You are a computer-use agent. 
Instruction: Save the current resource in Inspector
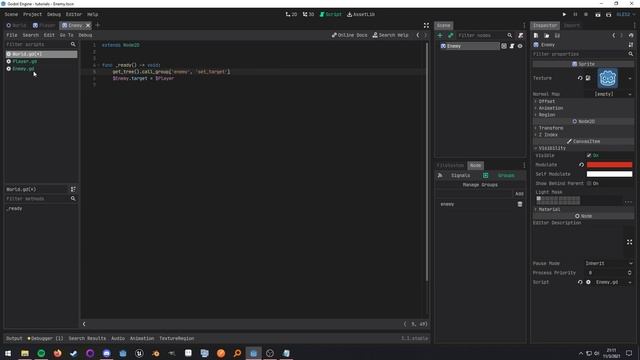[x=557, y=36]
